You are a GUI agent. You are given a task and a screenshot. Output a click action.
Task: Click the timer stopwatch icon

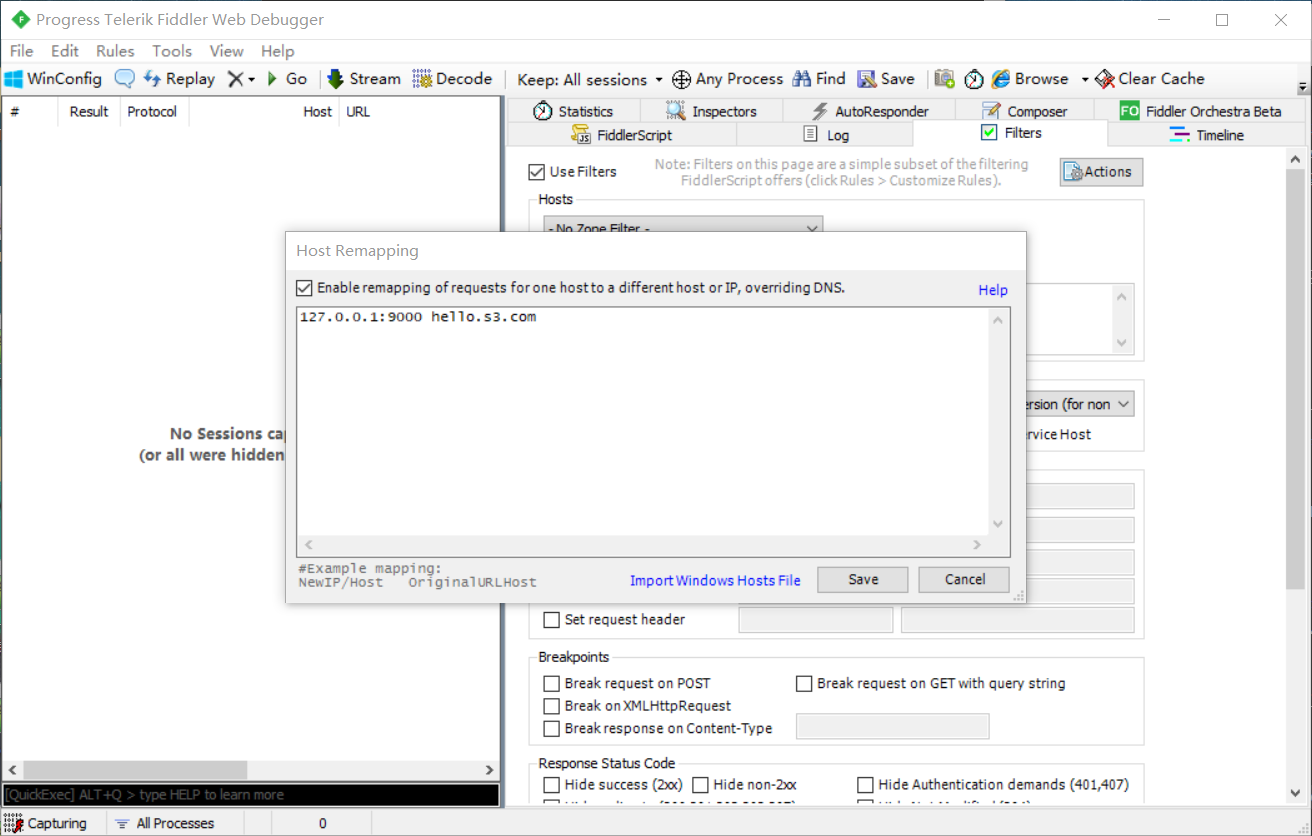click(974, 79)
